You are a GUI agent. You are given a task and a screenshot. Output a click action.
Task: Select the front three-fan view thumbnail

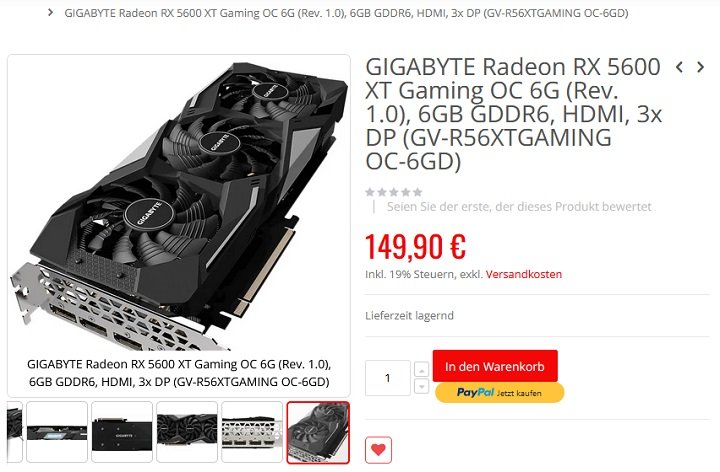187,432
